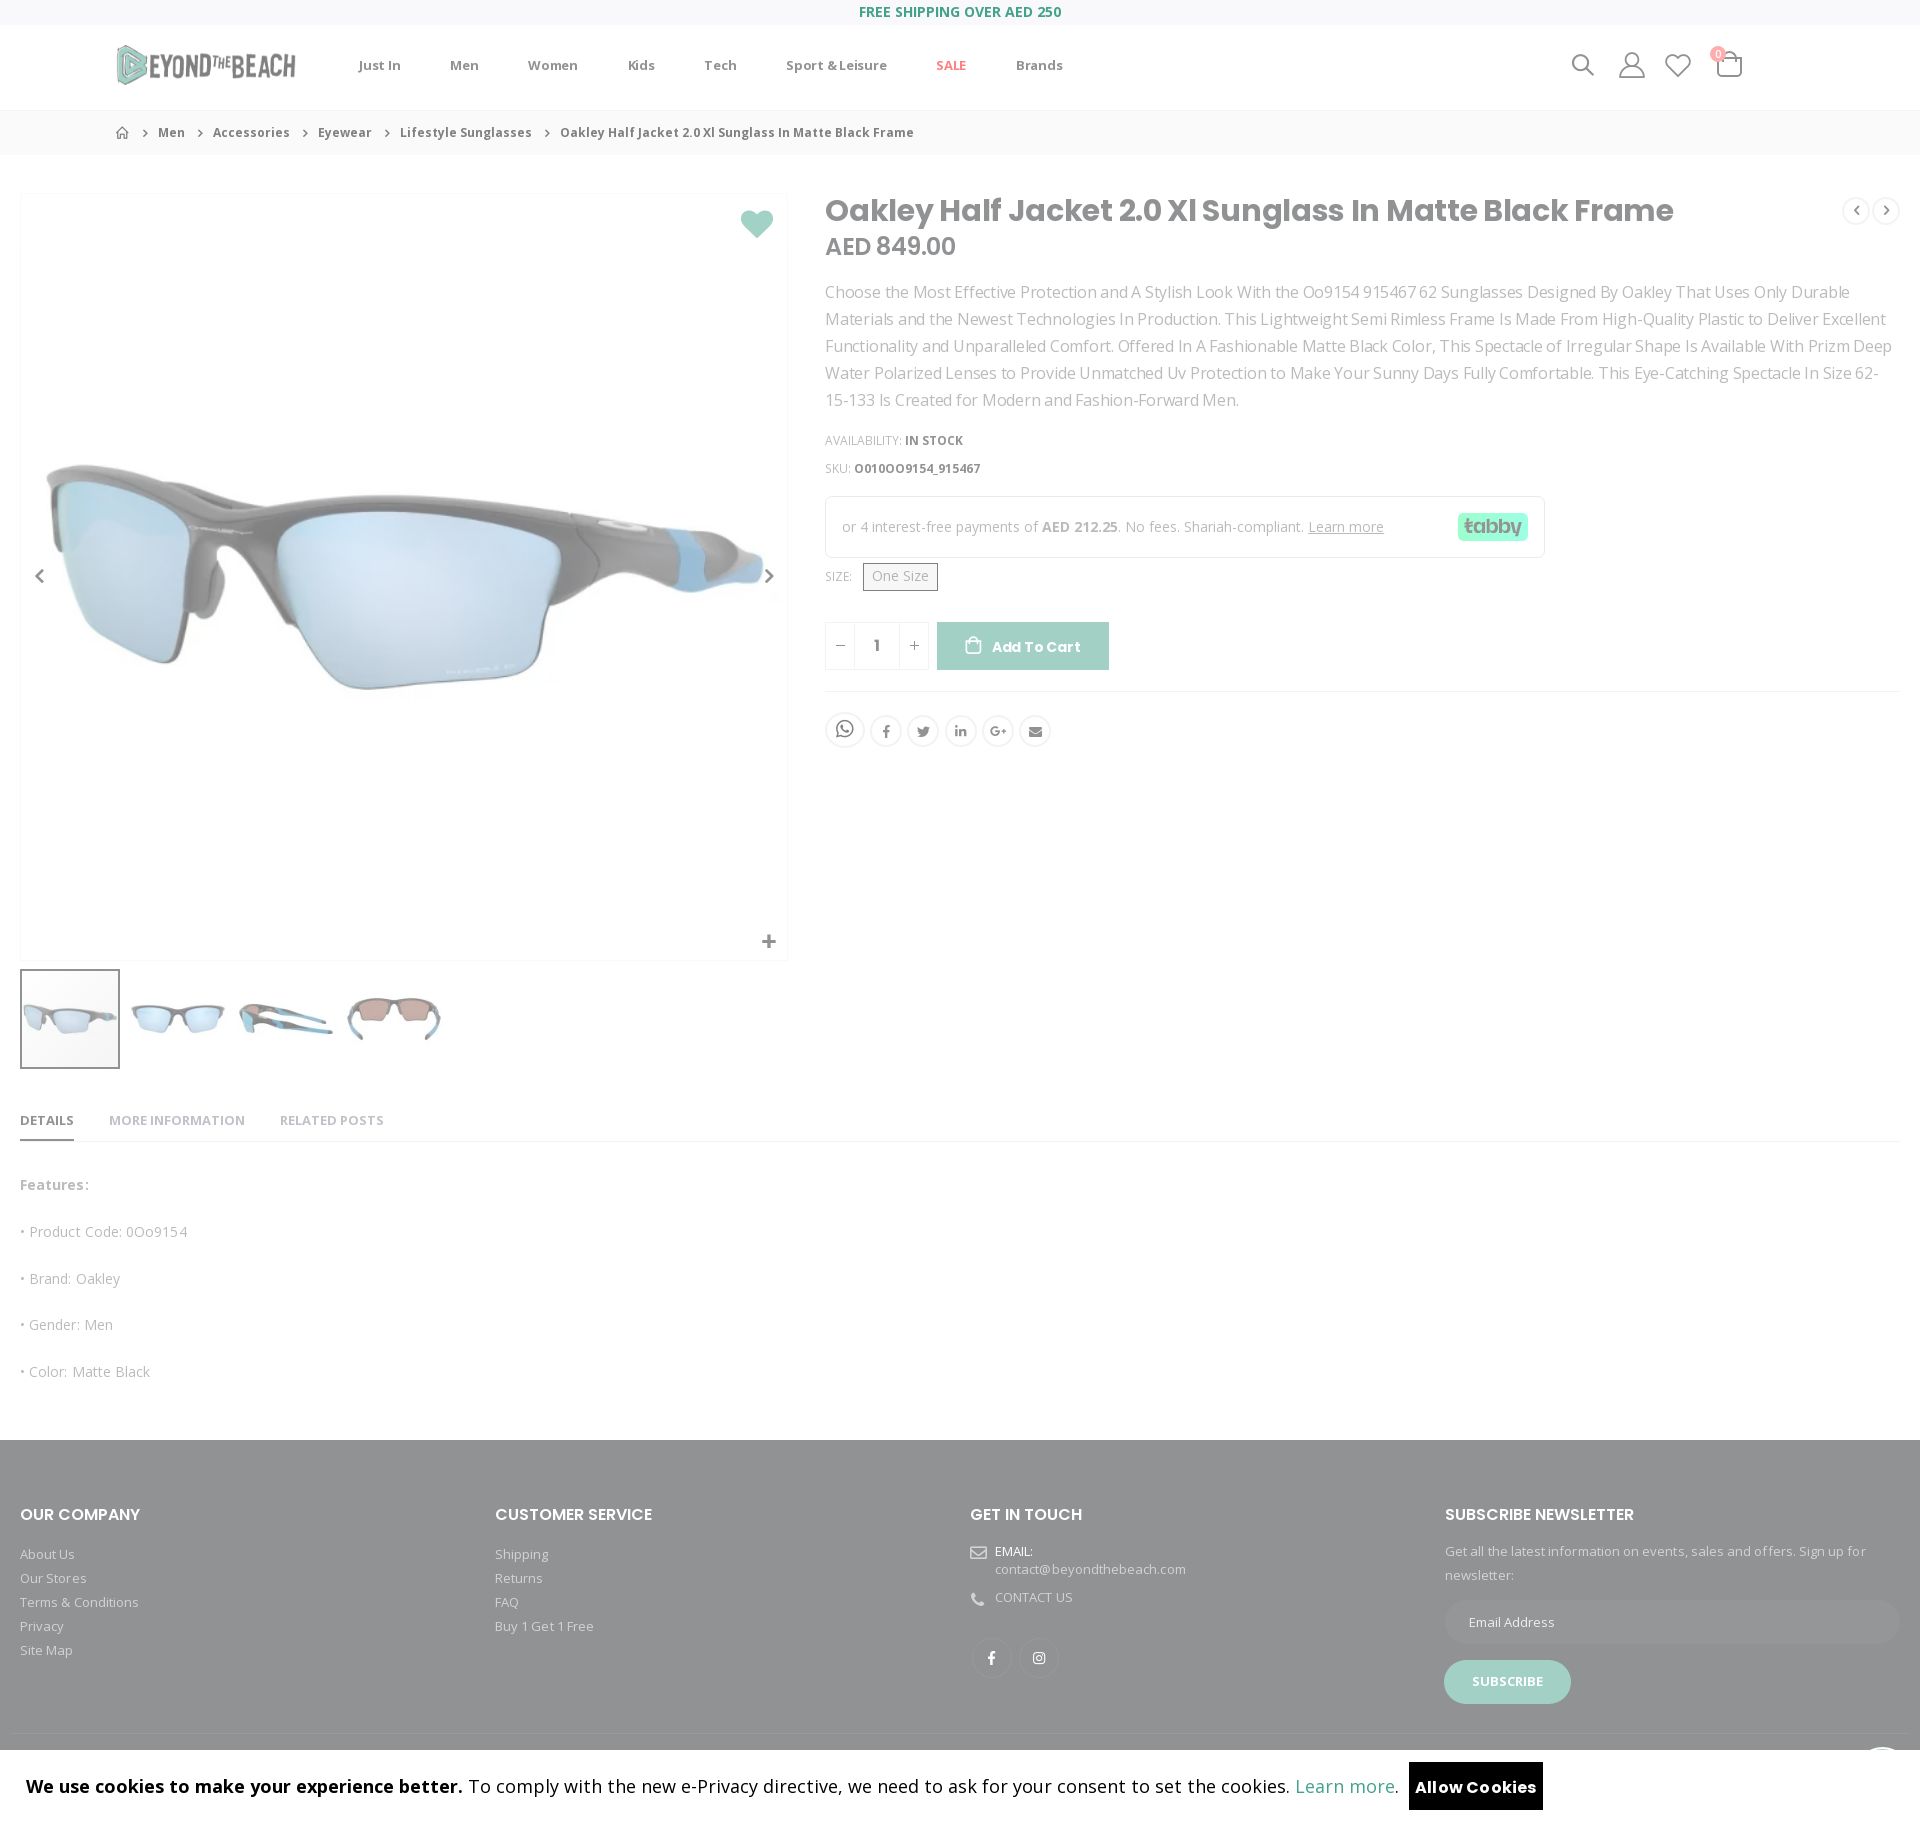Switch to the Related Posts tab
This screenshot has height=1822, width=1920.
point(332,1121)
